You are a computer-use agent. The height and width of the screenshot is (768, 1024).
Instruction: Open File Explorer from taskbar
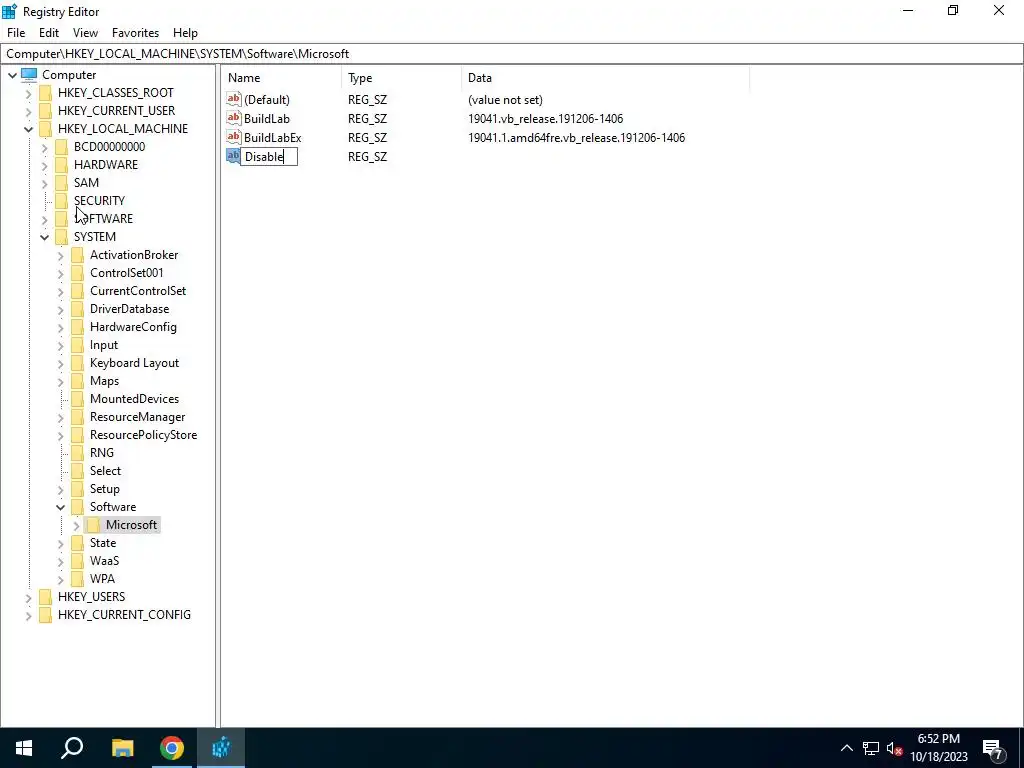click(122, 748)
